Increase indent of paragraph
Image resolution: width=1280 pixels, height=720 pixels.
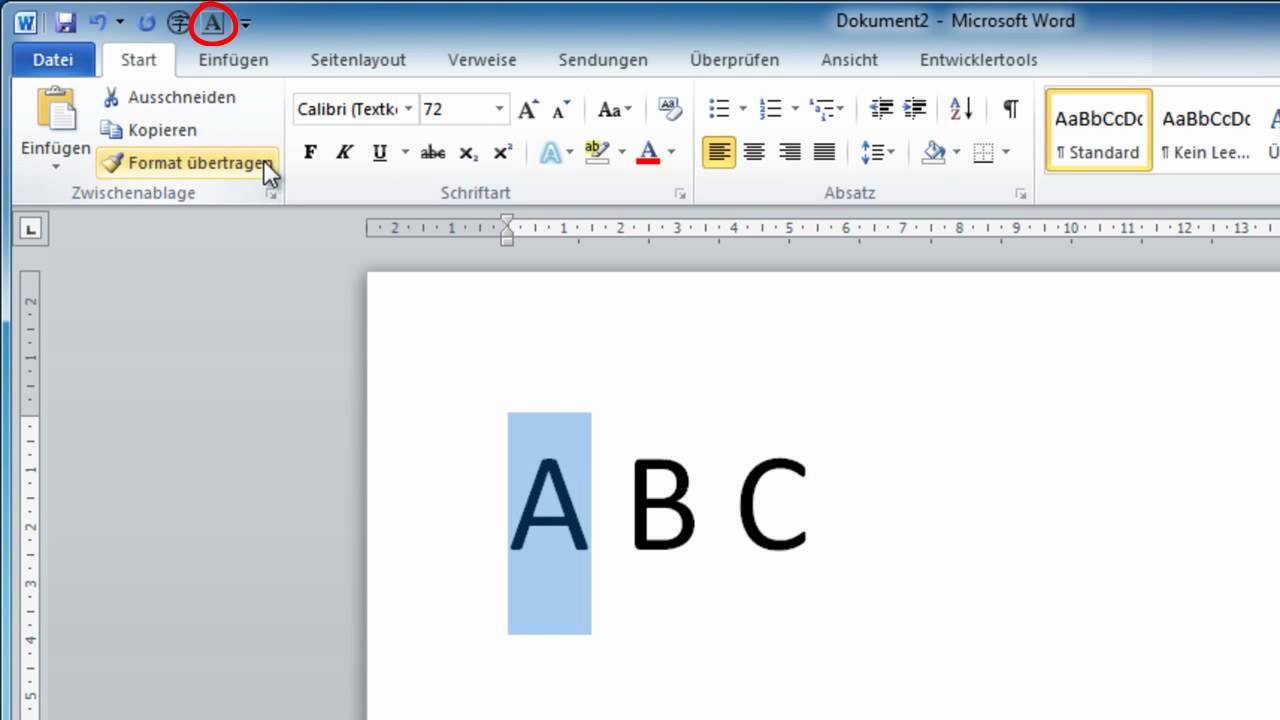point(914,108)
